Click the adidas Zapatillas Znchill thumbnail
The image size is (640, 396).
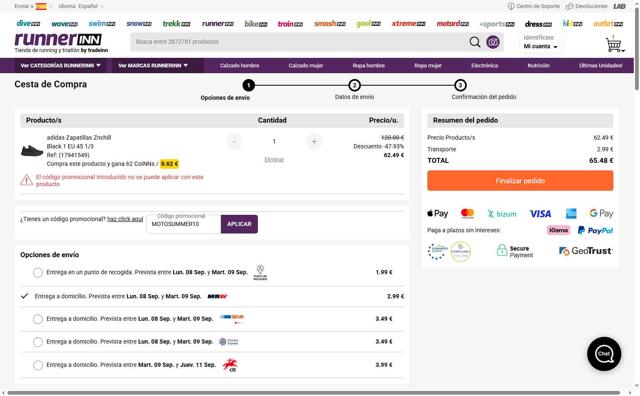point(32,151)
